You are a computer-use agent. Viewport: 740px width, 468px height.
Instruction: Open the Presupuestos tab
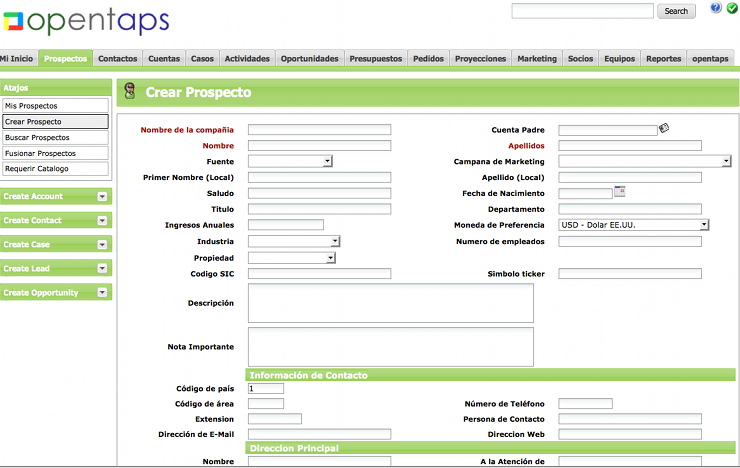(x=376, y=59)
